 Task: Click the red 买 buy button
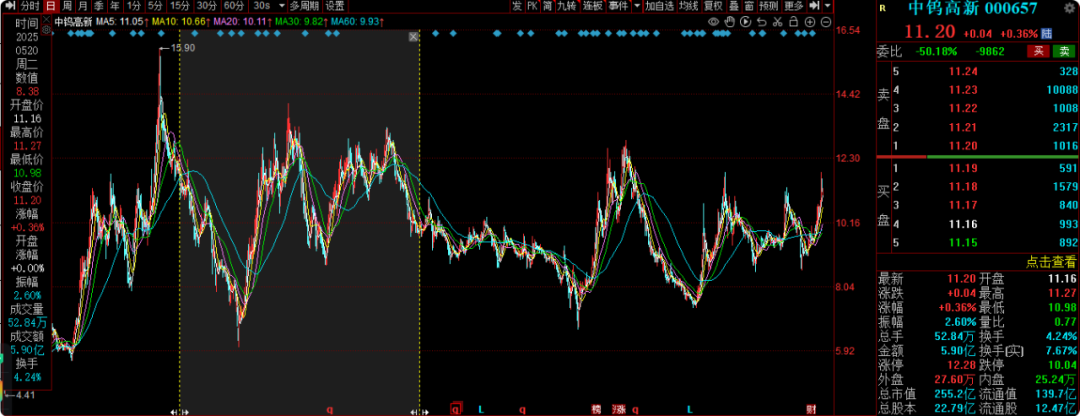1037,51
